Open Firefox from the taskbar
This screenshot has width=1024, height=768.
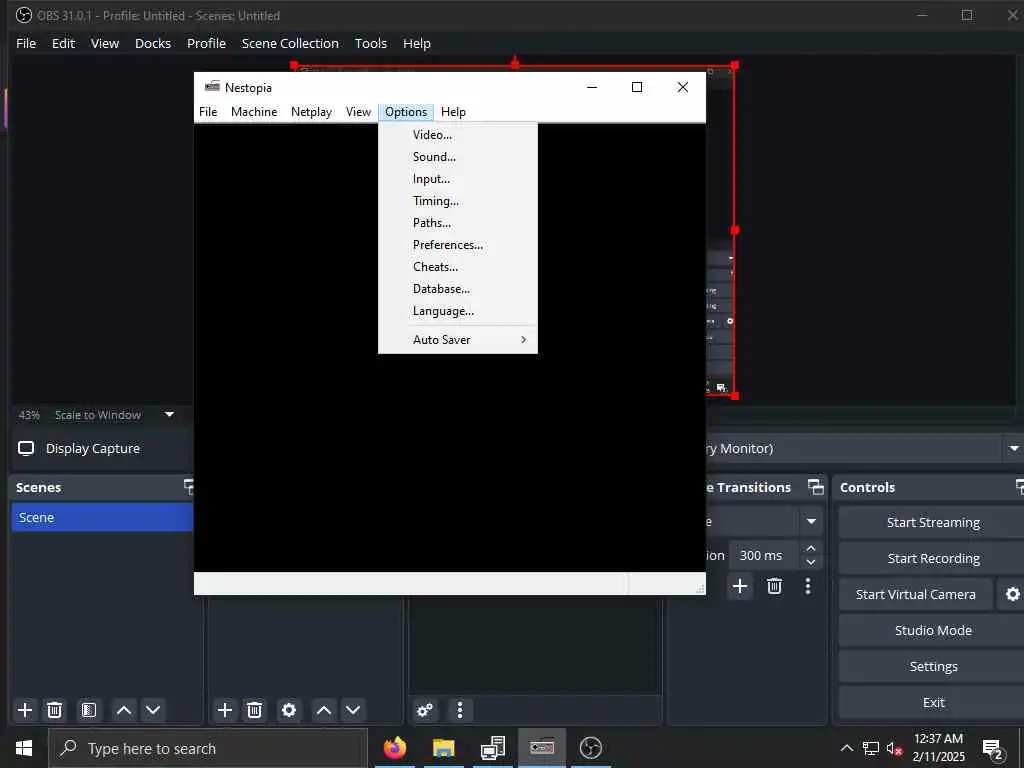(394, 748)
